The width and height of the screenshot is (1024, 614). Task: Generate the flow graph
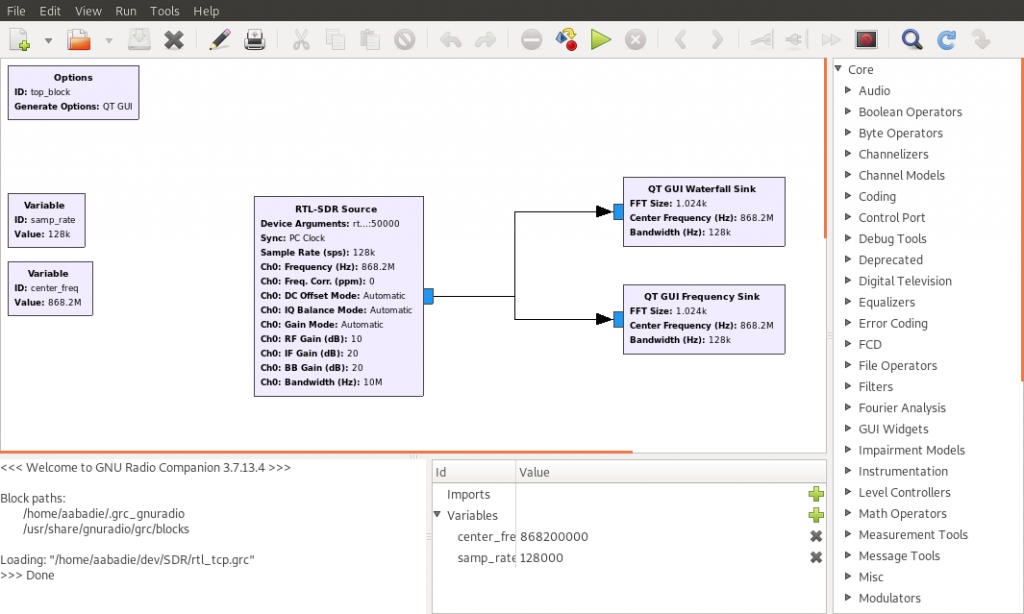pos(566,40)
